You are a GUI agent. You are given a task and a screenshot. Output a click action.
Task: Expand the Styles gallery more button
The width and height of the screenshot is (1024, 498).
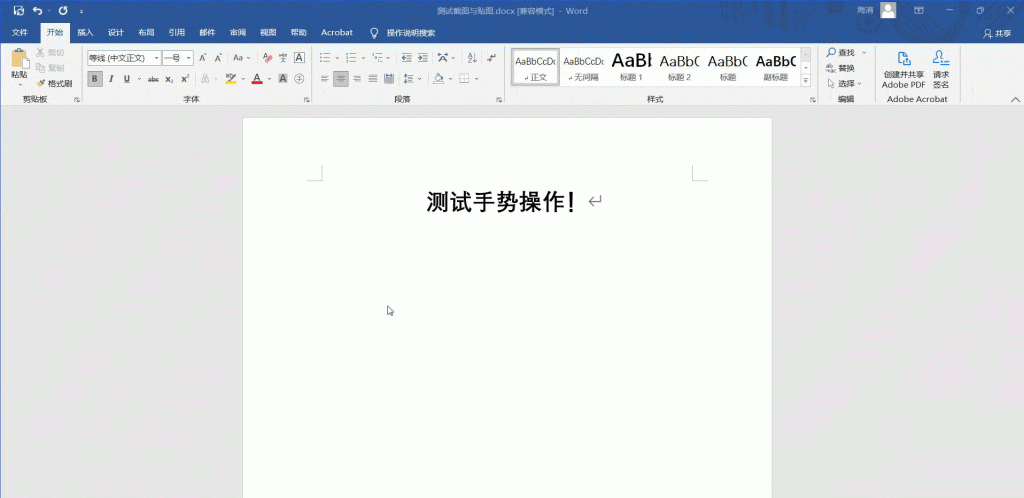805,80
